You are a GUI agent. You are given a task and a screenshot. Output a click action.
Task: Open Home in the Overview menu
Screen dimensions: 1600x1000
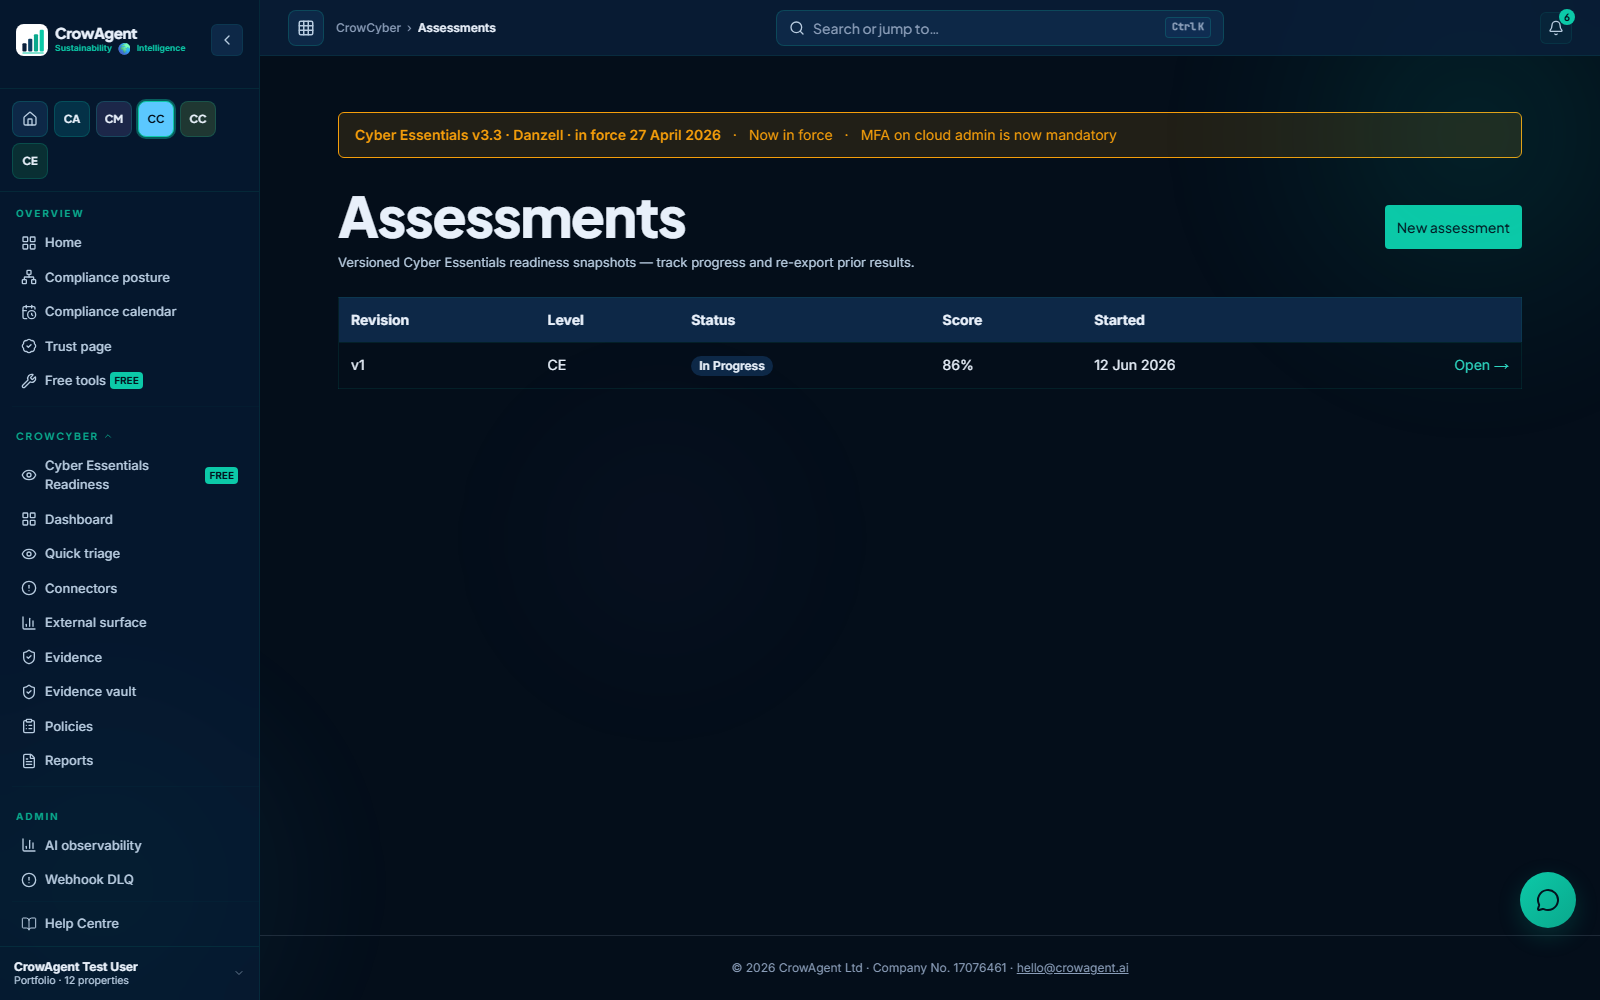(129, 243)
